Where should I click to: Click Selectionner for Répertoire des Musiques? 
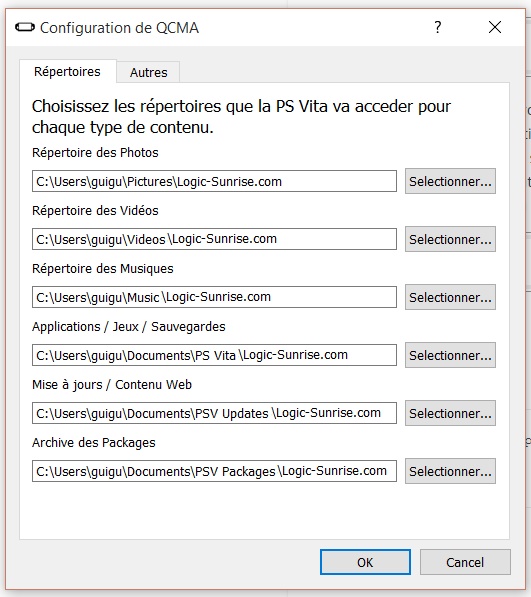point(450,297)
